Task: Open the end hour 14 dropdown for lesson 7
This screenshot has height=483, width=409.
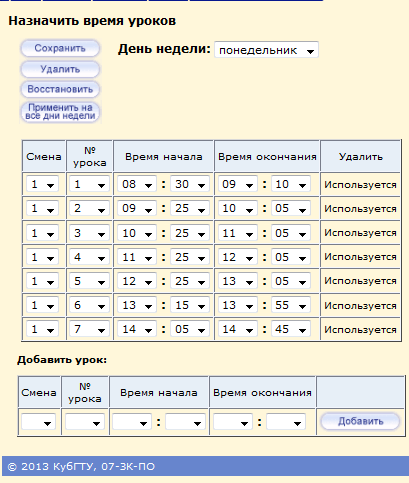Action: (238, 329)
